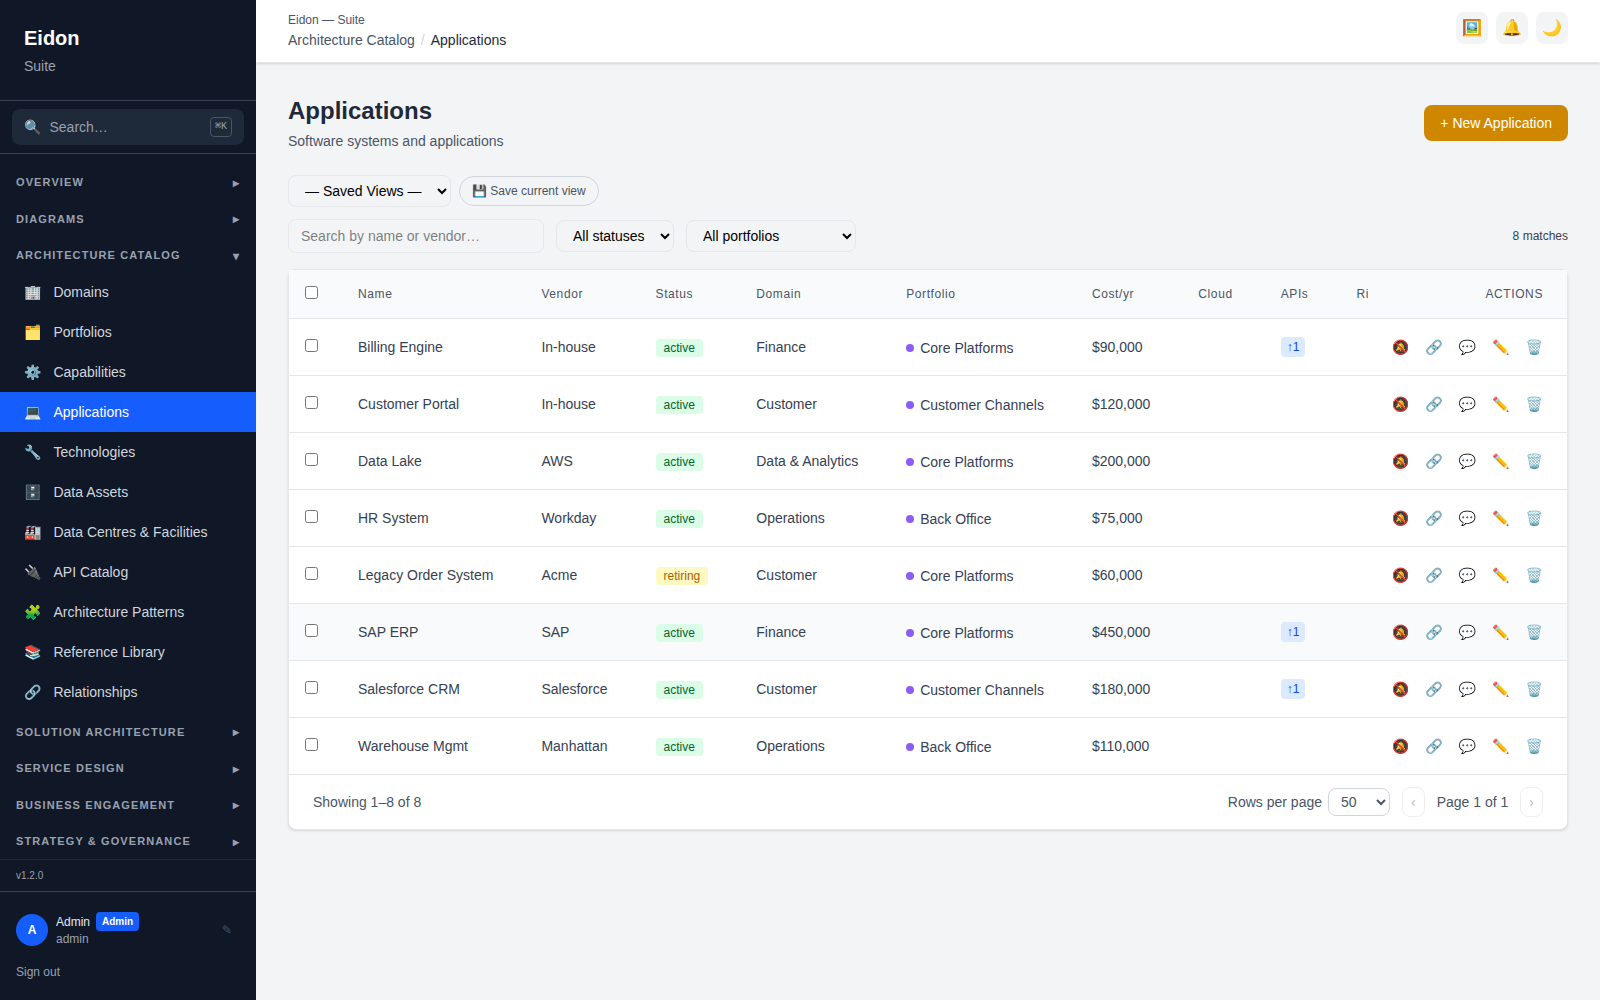Click the API badge on Salesforce CRM row
1600x1000 pixels.
coord(1293,689)
